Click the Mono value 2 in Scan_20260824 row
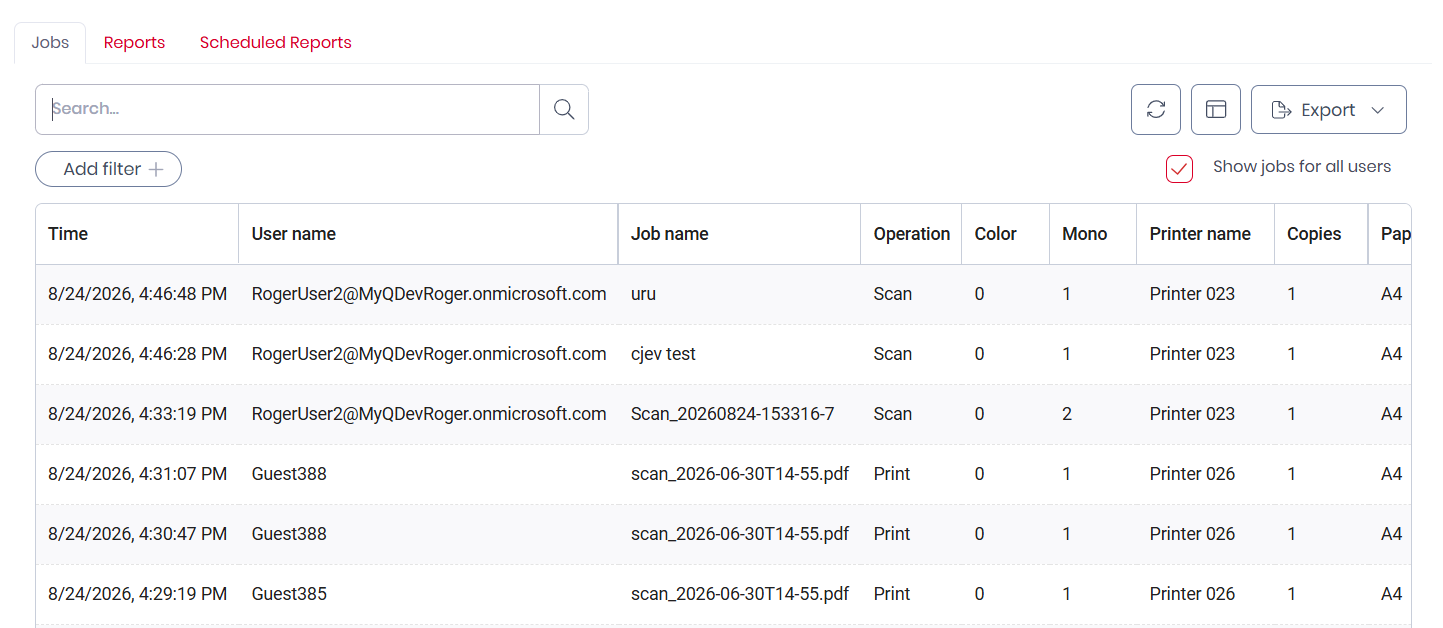This screenshot has width=1443, height=628. pyautogui.click(x=1067, y=414)
